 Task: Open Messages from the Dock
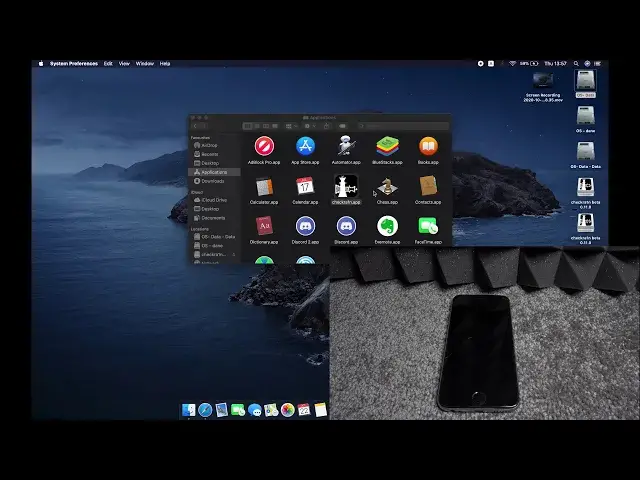point(255,410)
